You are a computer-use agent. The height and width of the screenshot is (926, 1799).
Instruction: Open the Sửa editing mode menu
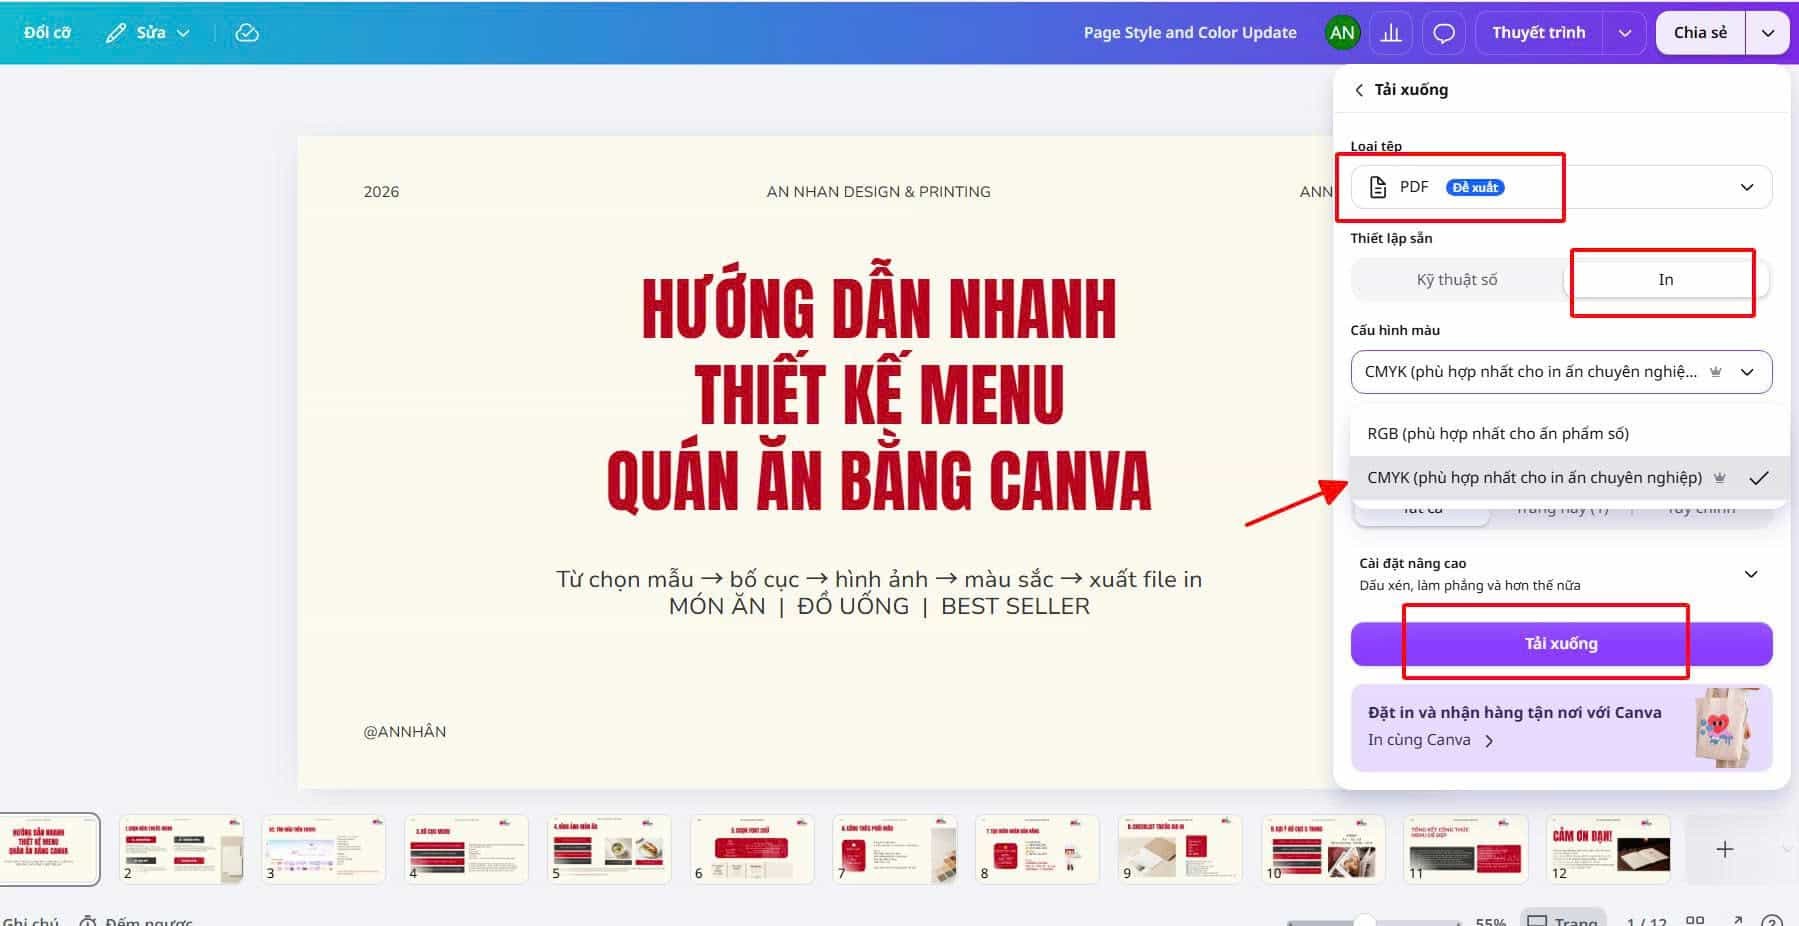[x=148, y=33]
